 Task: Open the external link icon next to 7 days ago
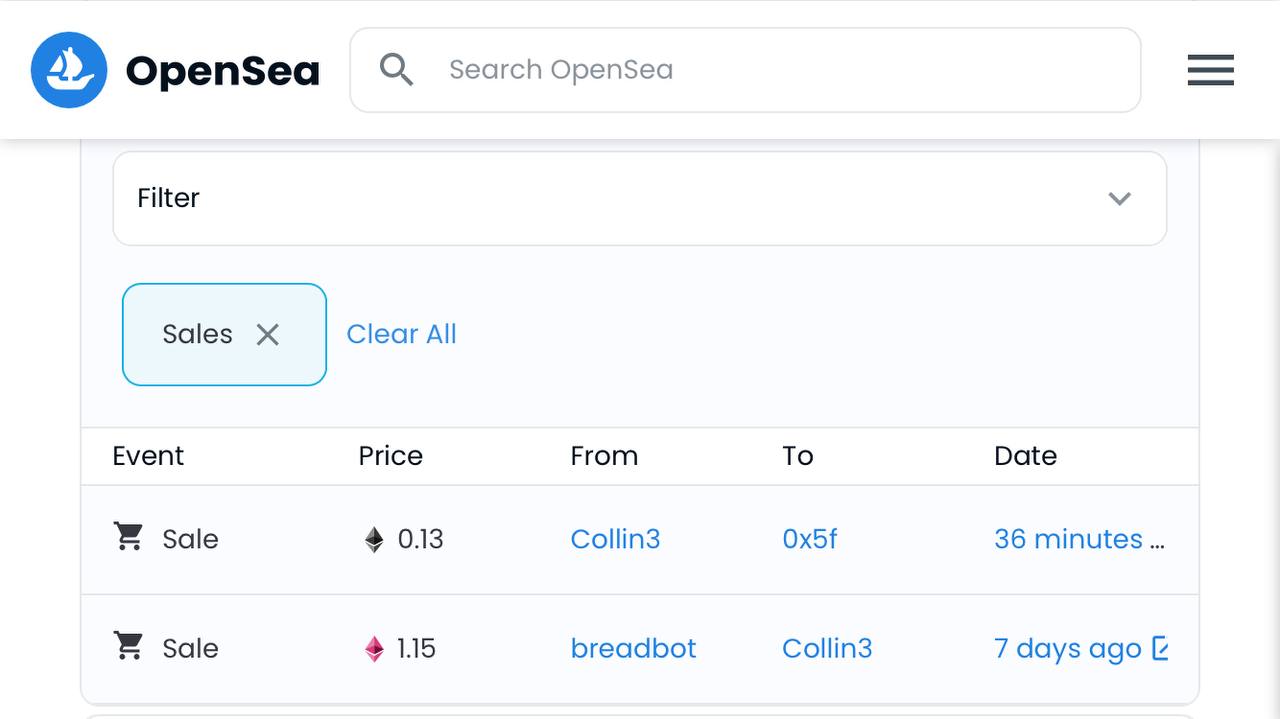click(1160, 648)
